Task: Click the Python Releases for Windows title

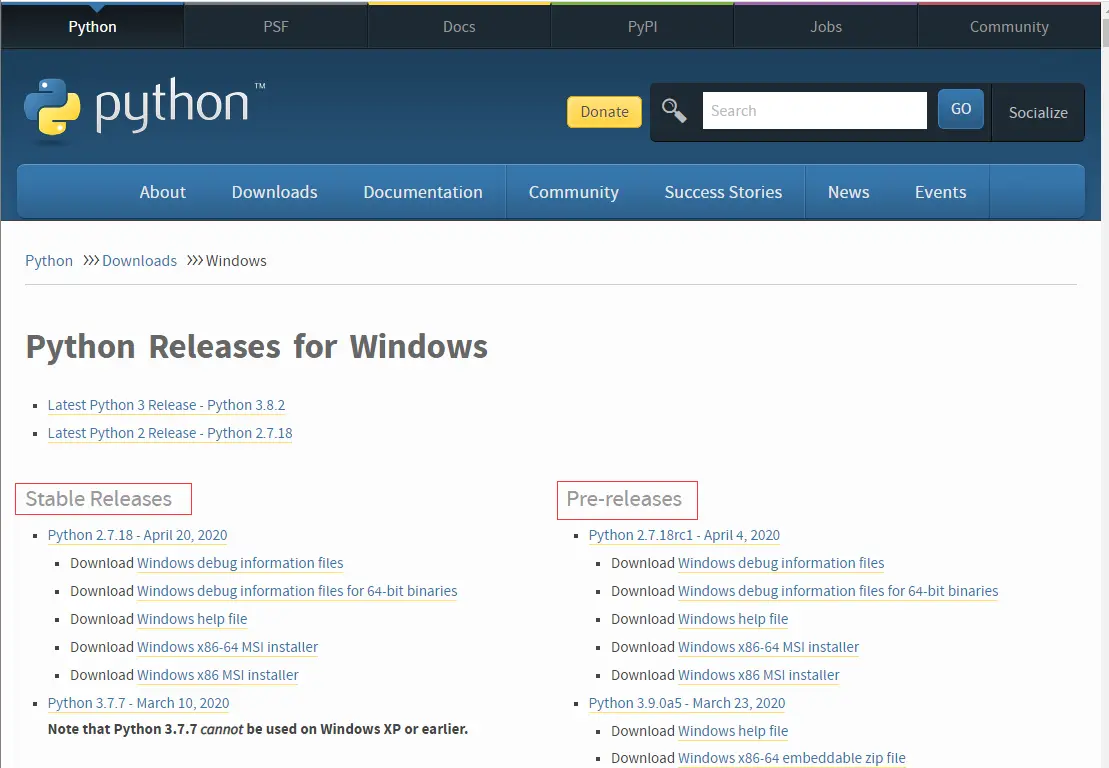Action: coord(257,347)
